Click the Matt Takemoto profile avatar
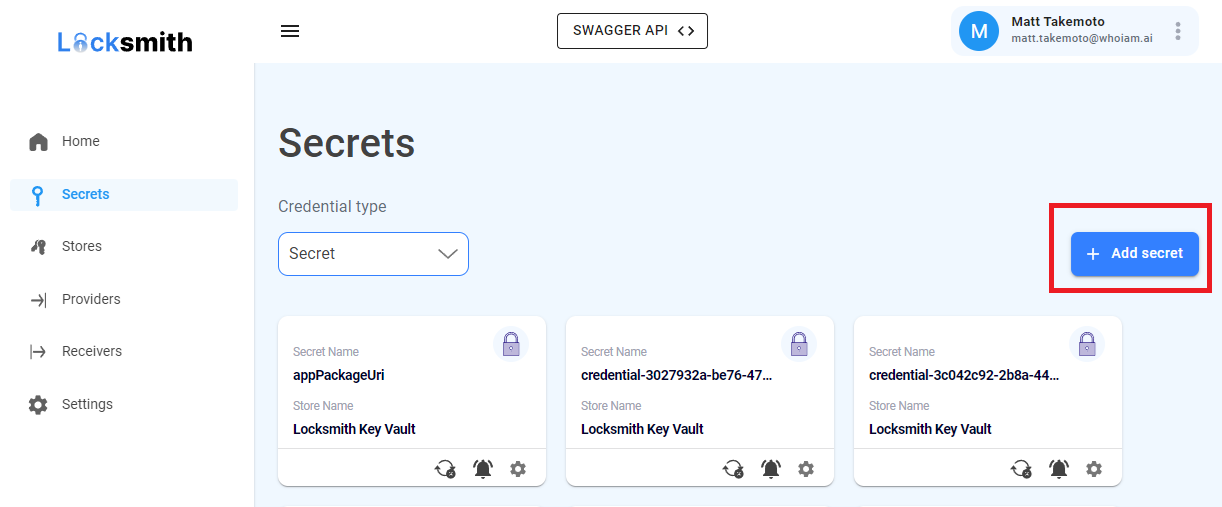Image resolution: width=1222 pixels, height=507 pixels. [x=979, y=31]
